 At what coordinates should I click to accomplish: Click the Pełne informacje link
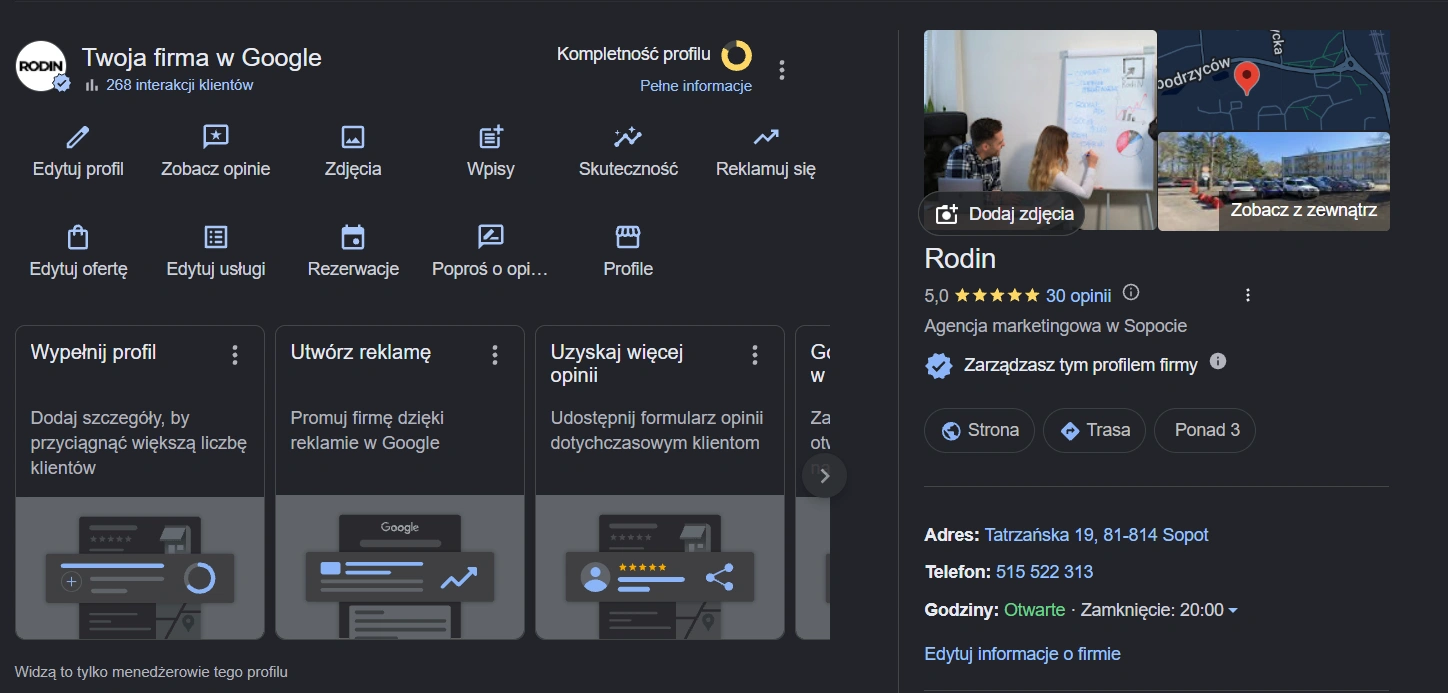pos(696,86)
